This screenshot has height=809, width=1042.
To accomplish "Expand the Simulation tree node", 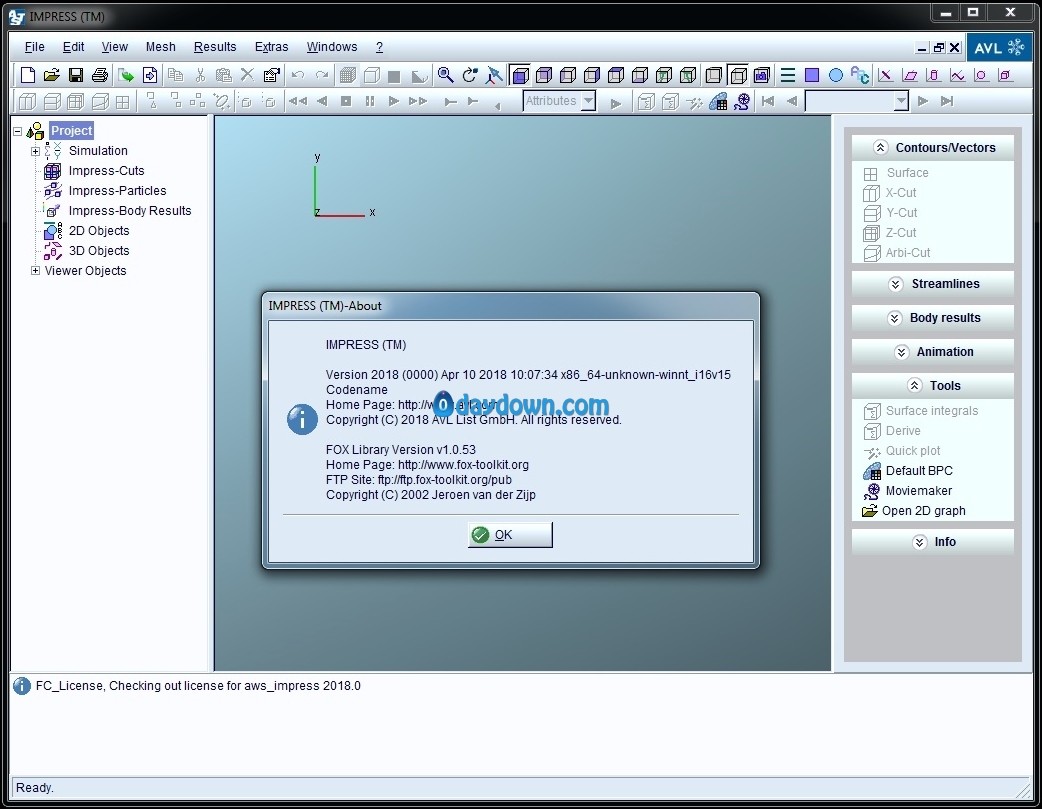I will [35, 151].
